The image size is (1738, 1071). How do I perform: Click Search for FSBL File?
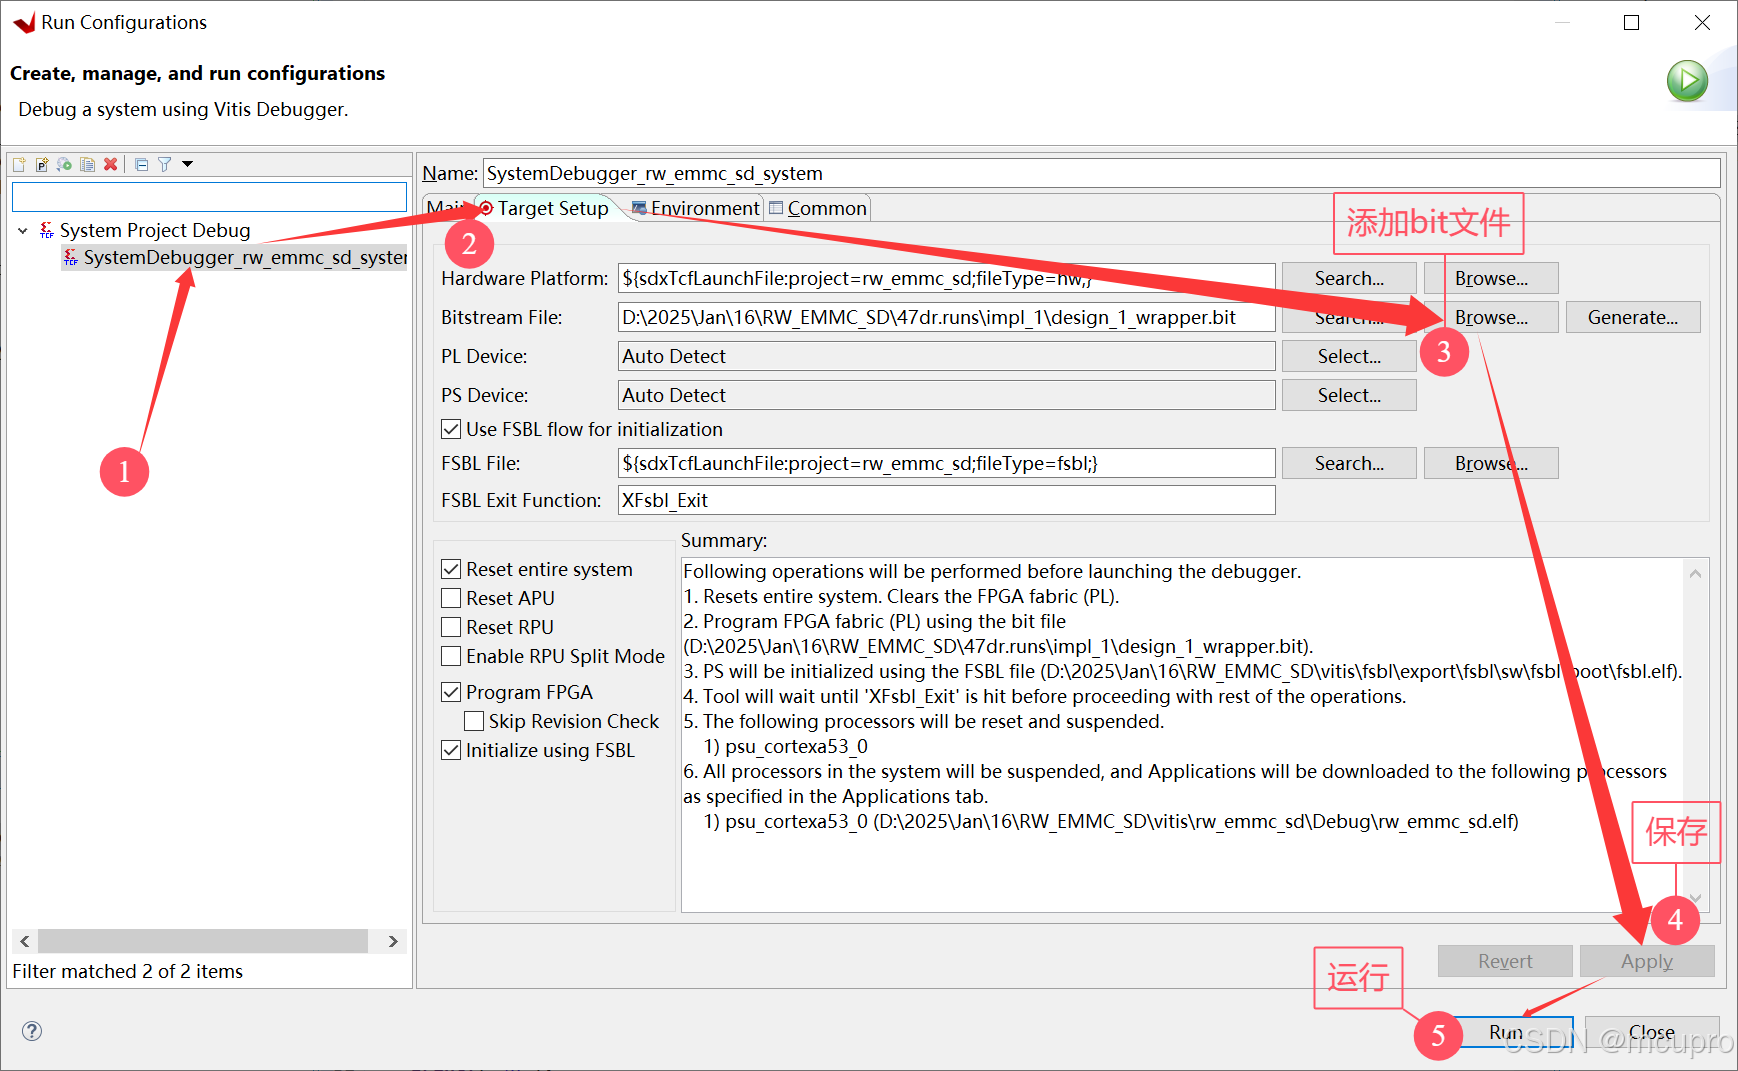1349,463
